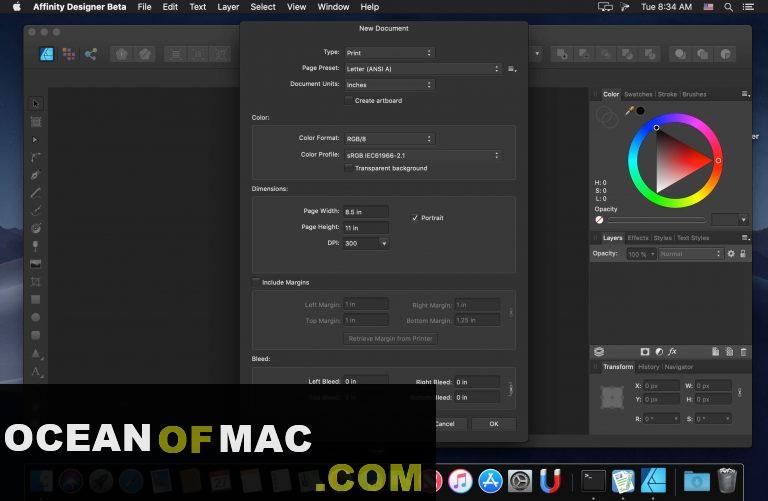Image resolution: width=768 pixels, height=501 pixels.
Task: Click the Layers panel gear settings icon
Action: point(731,254)
